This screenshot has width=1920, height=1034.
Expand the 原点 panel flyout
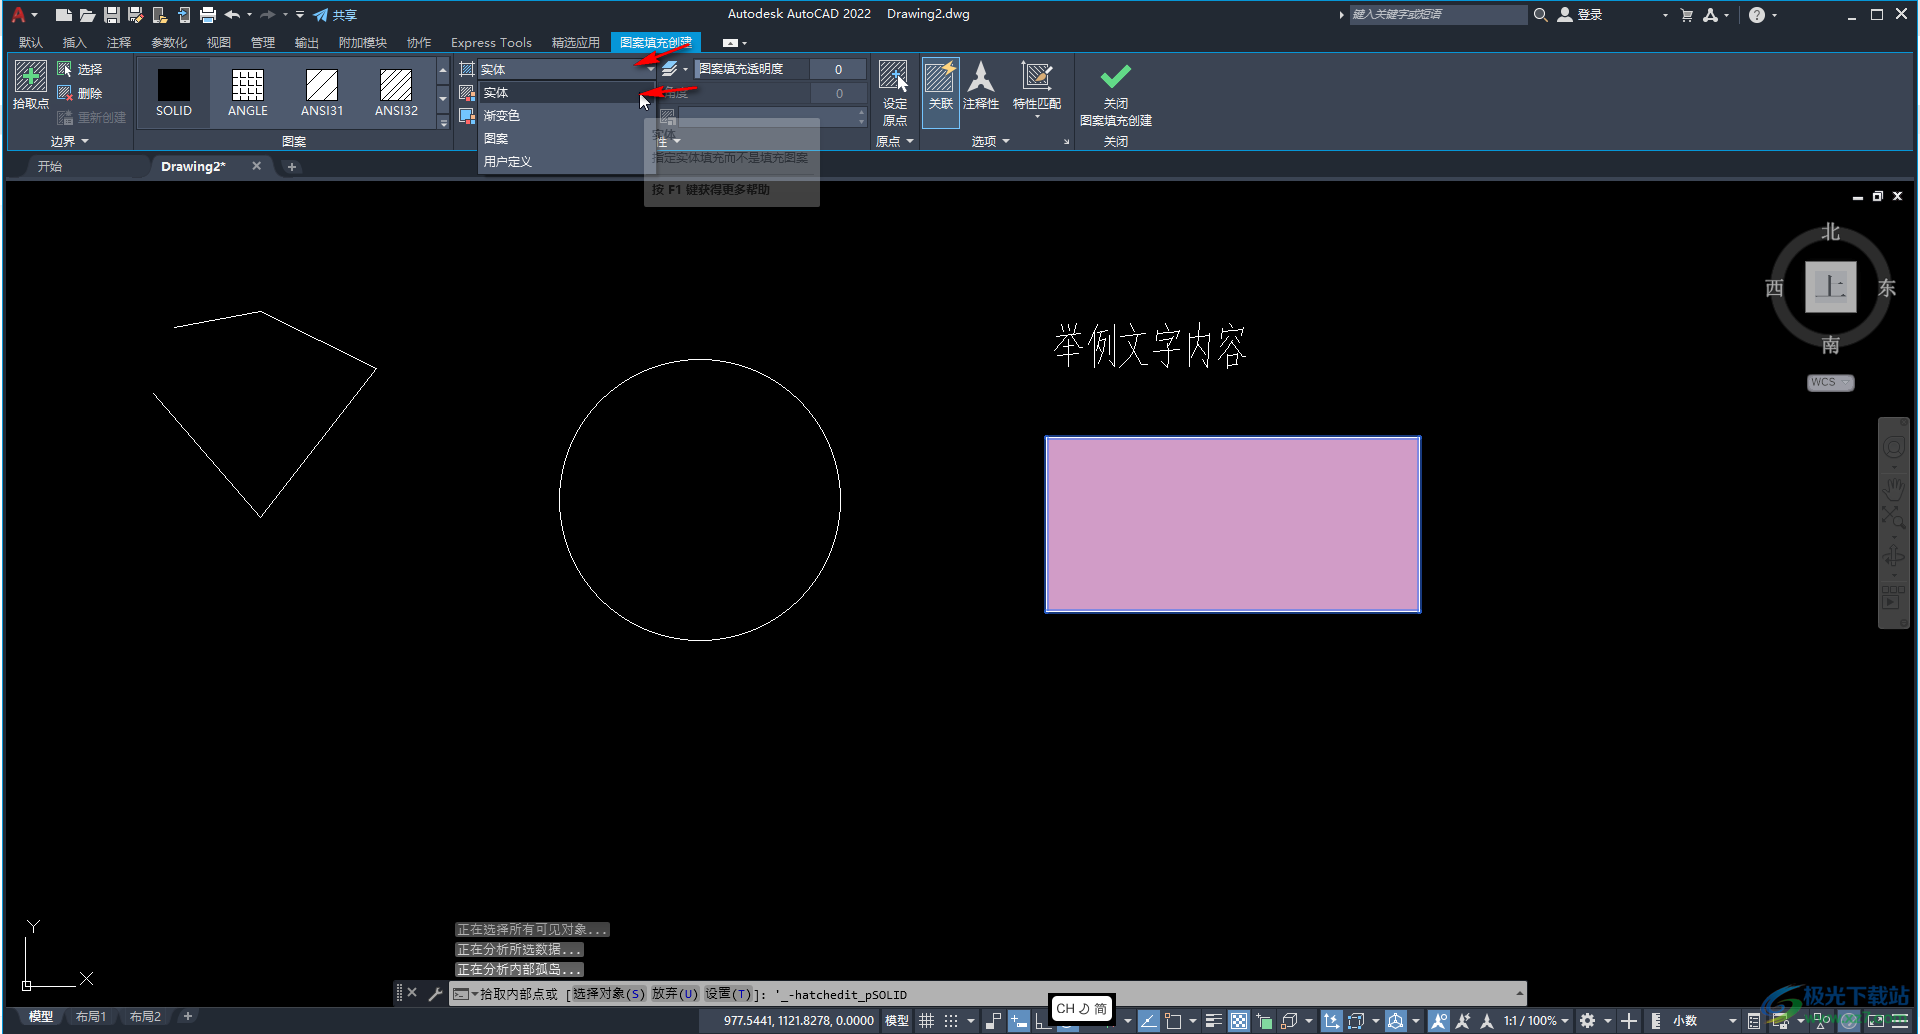(895, 141)
